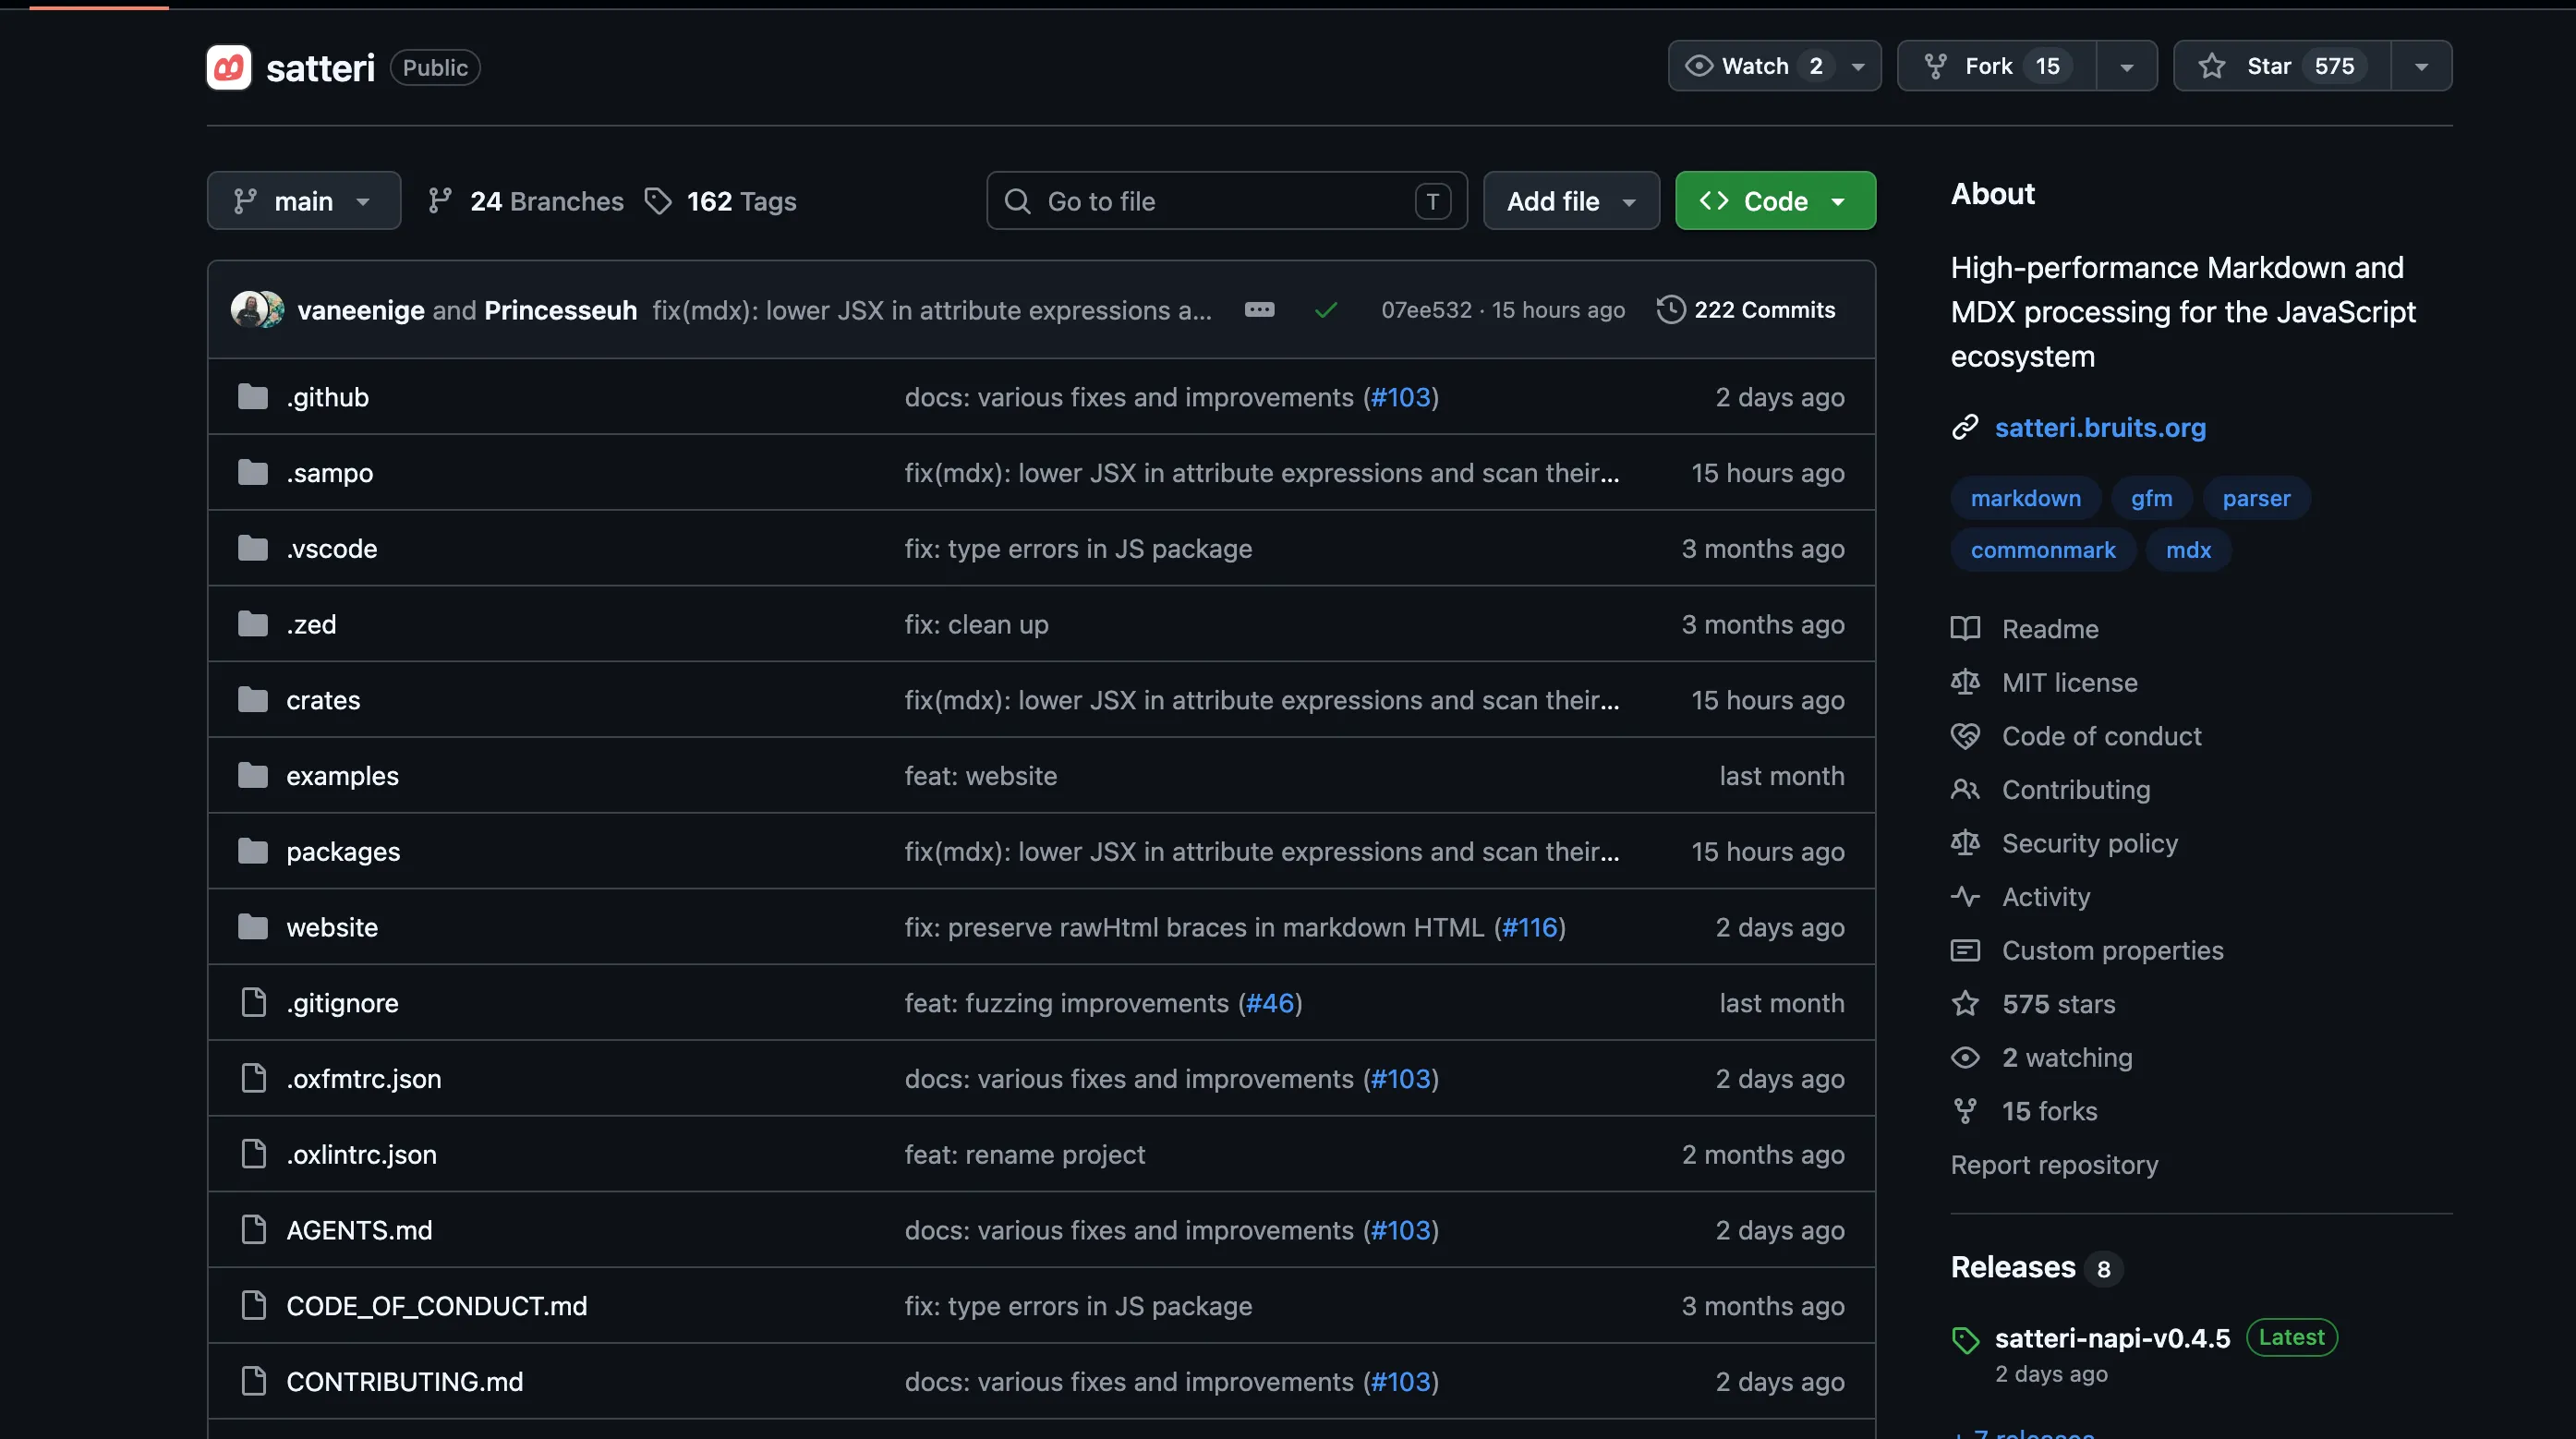Click the file icon beside .gitignore

(254, 1002)
